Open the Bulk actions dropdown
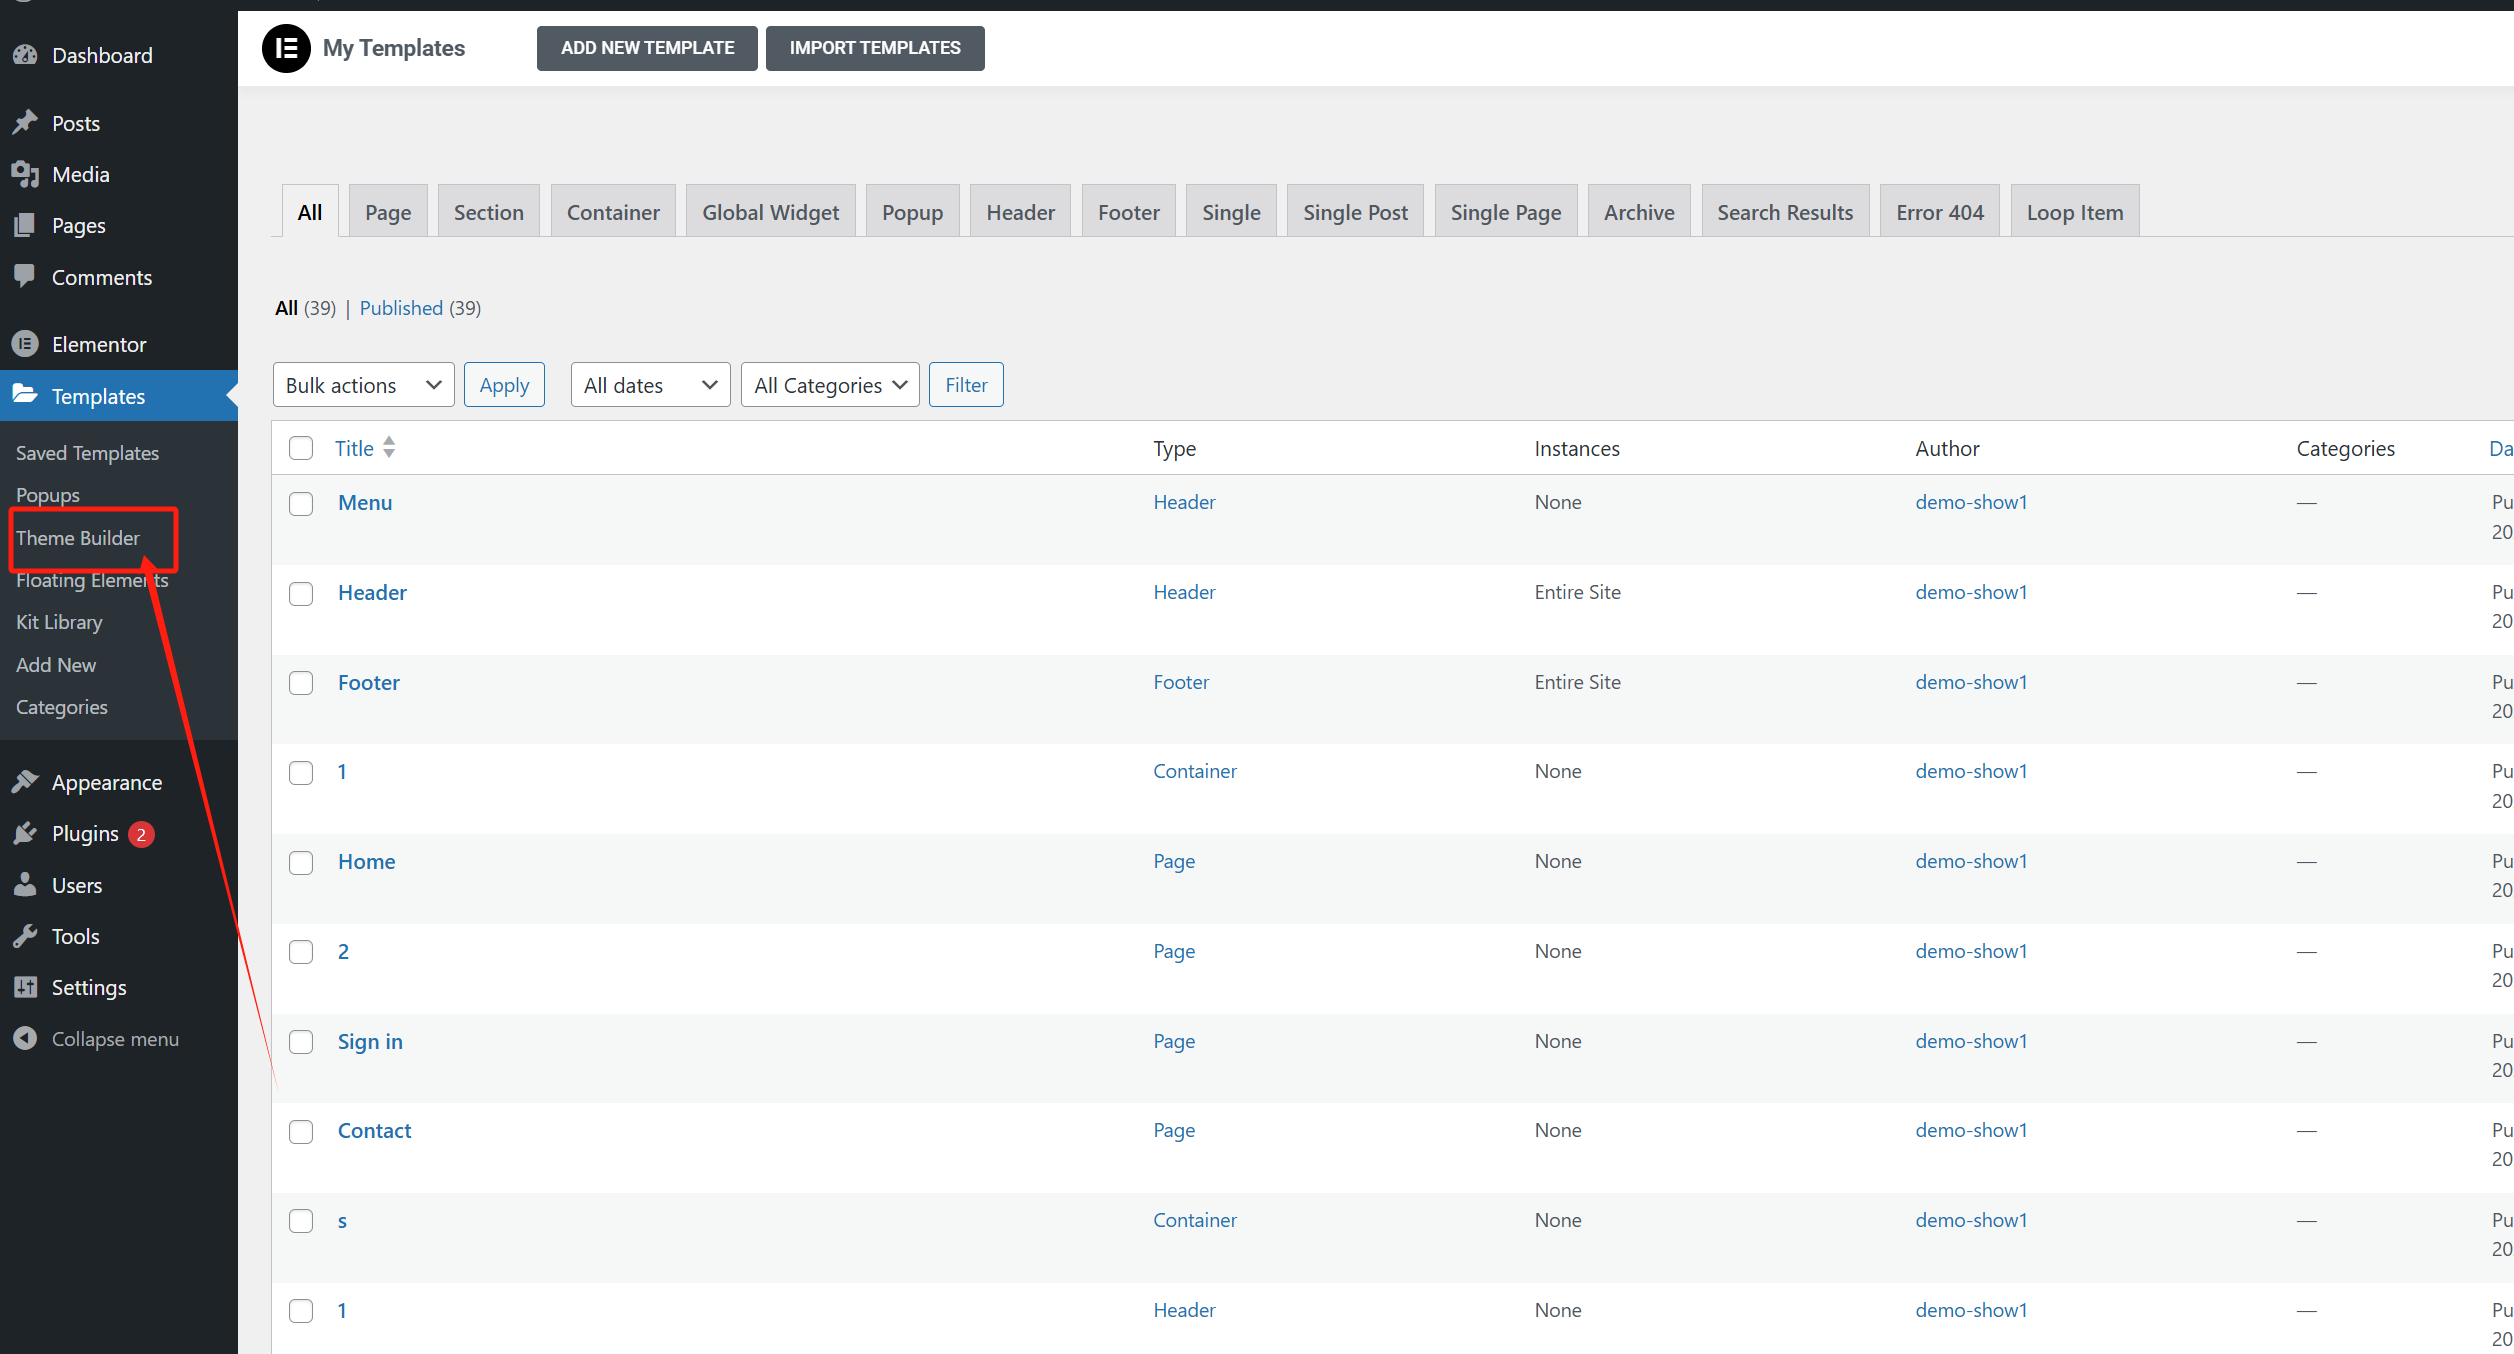The height and width of the screenshot is (1354, 2514). (363, 385)
